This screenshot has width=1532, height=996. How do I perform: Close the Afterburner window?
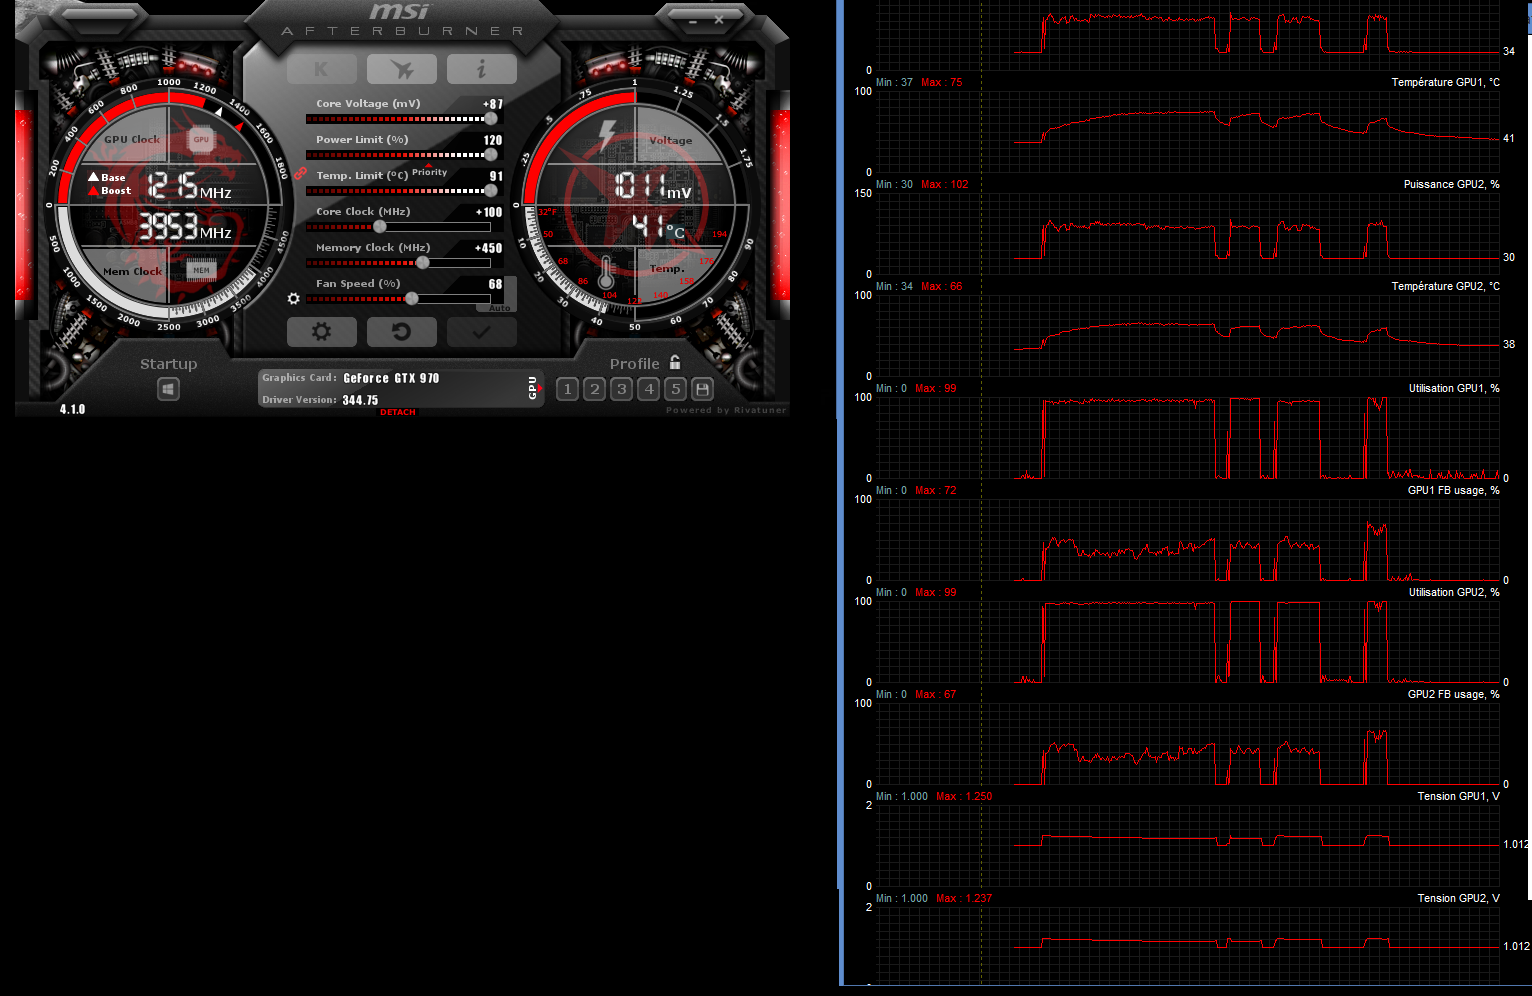pyautogui.click(x=719, y=19)
